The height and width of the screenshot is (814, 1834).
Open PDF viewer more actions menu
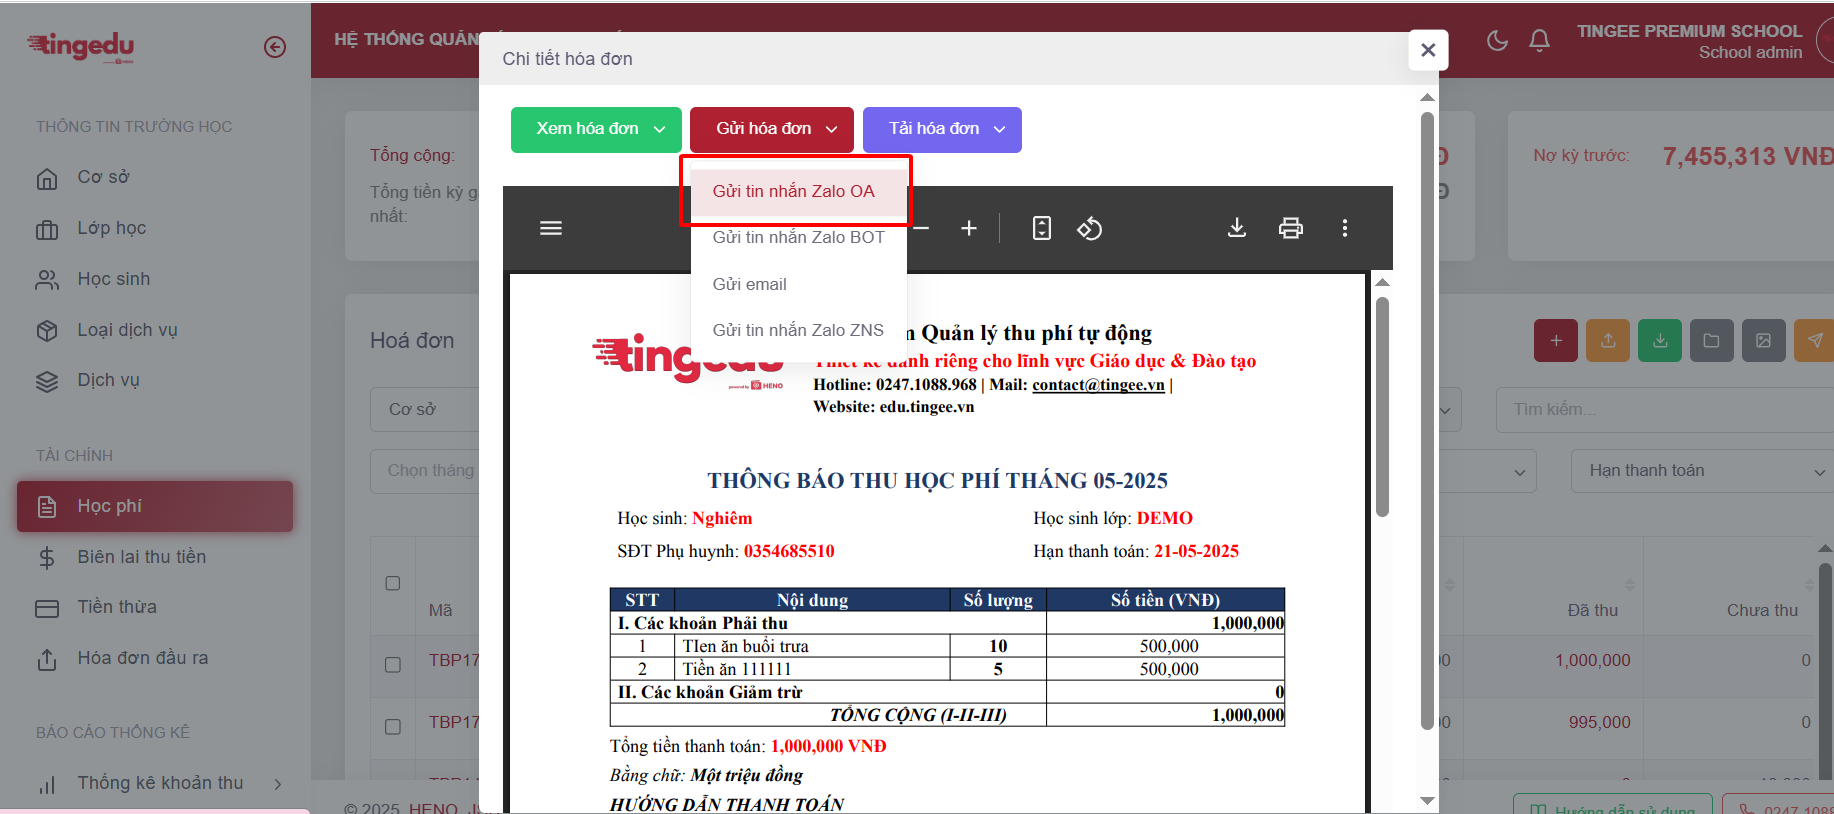coord(1345,228)
